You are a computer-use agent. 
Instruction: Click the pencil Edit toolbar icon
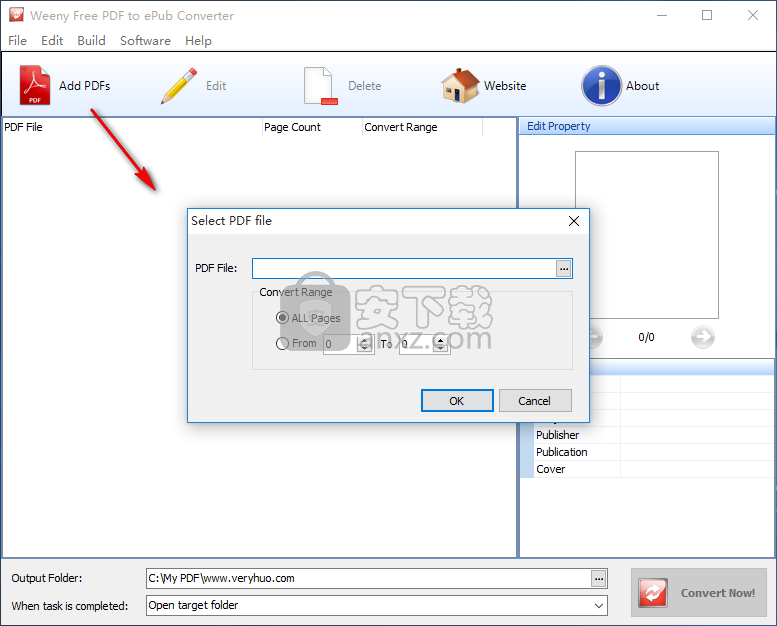tap(178, 86)
